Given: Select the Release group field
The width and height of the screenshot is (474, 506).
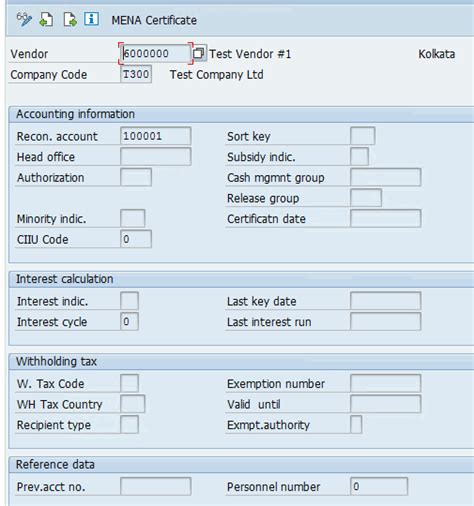Looking at the screenshot, I should point(366,198).
